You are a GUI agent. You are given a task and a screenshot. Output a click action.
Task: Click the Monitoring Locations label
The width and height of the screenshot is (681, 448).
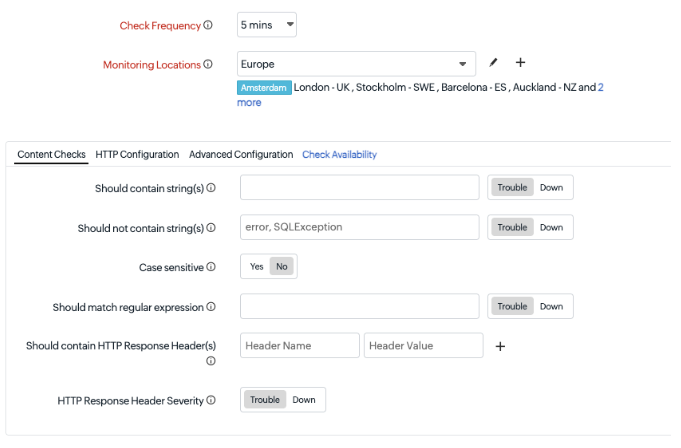[152, 65]
